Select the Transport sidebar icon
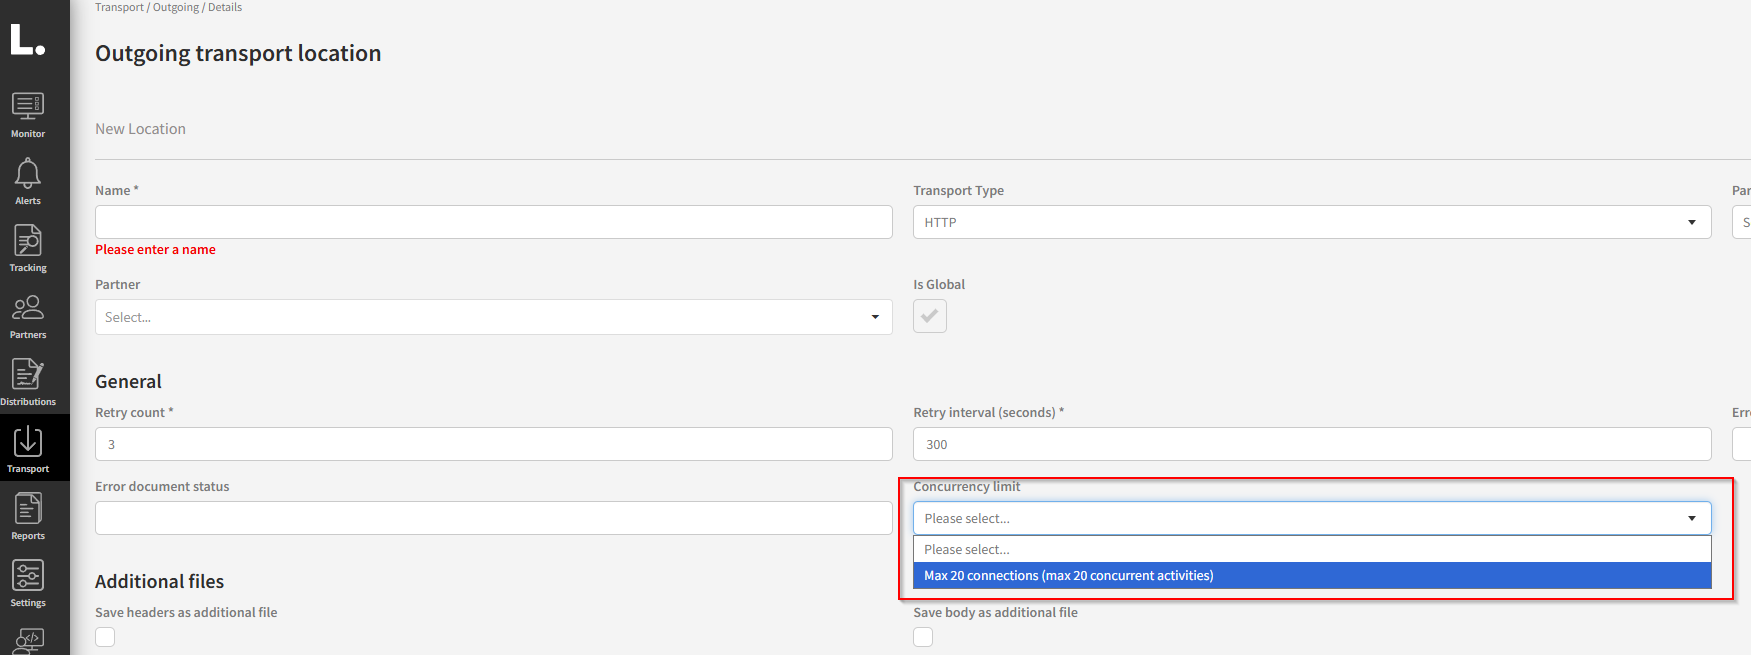Image resolution: width=1751 pixels, height=655 pixels. pyautogui.click(x=28, y=449)
